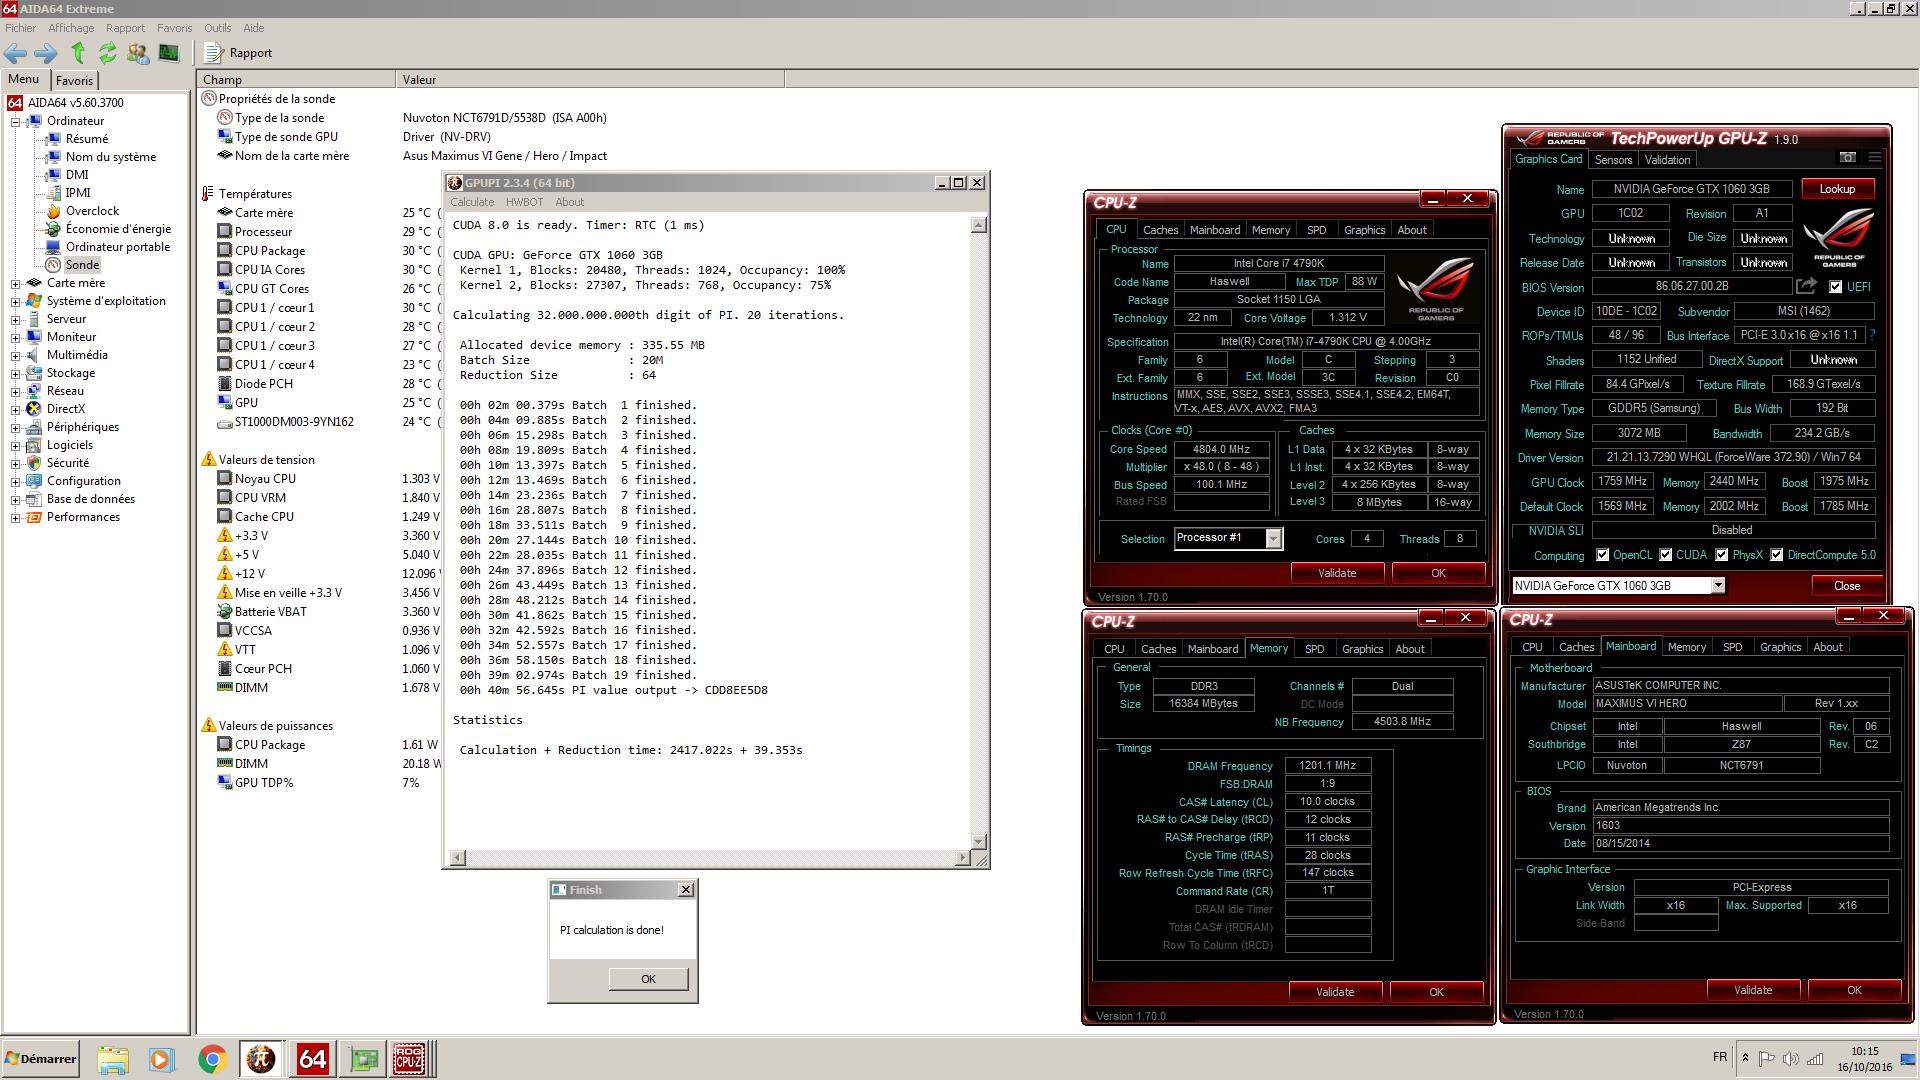Click the clock showing 10:15

pyautogui.click(x=1864, y=1051)
